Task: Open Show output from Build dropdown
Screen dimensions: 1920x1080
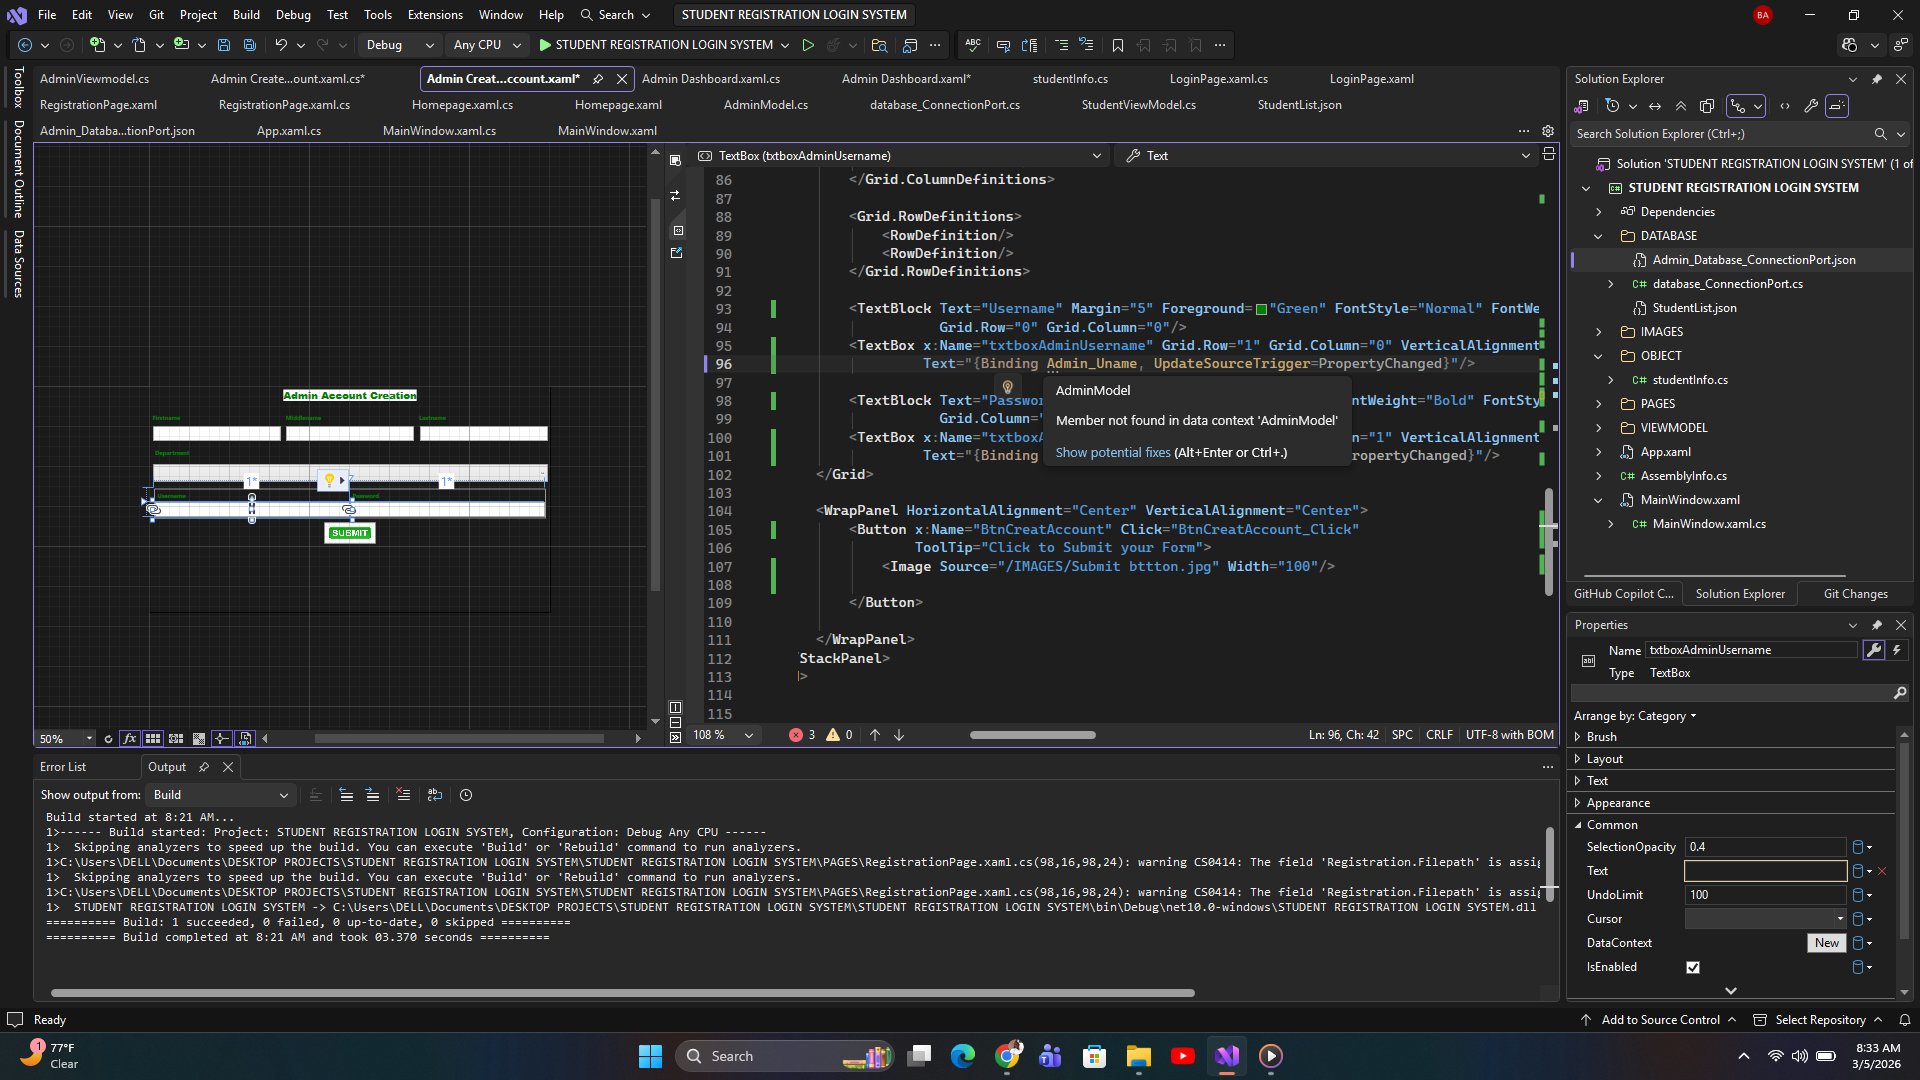Action: pos(220,795)
